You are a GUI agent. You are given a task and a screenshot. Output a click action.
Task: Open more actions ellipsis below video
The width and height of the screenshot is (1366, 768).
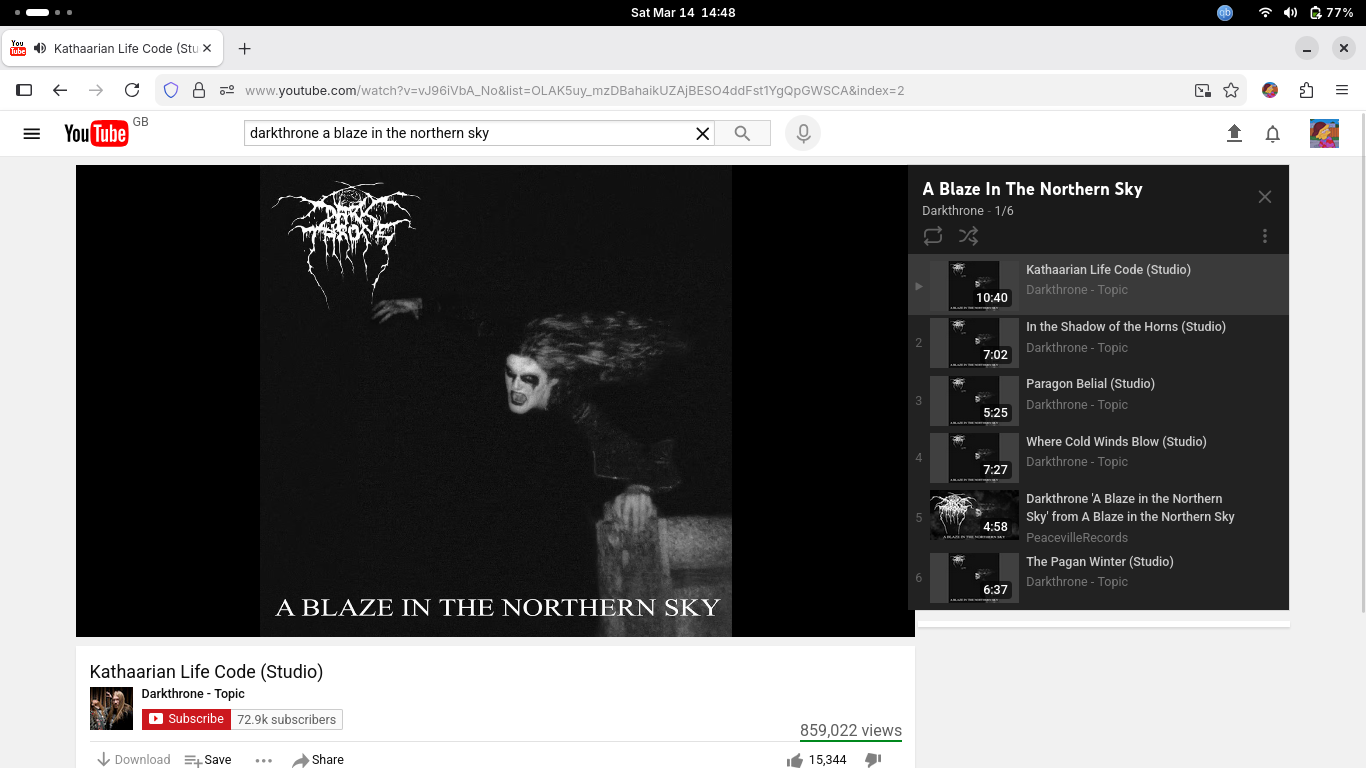click(263, 760)
